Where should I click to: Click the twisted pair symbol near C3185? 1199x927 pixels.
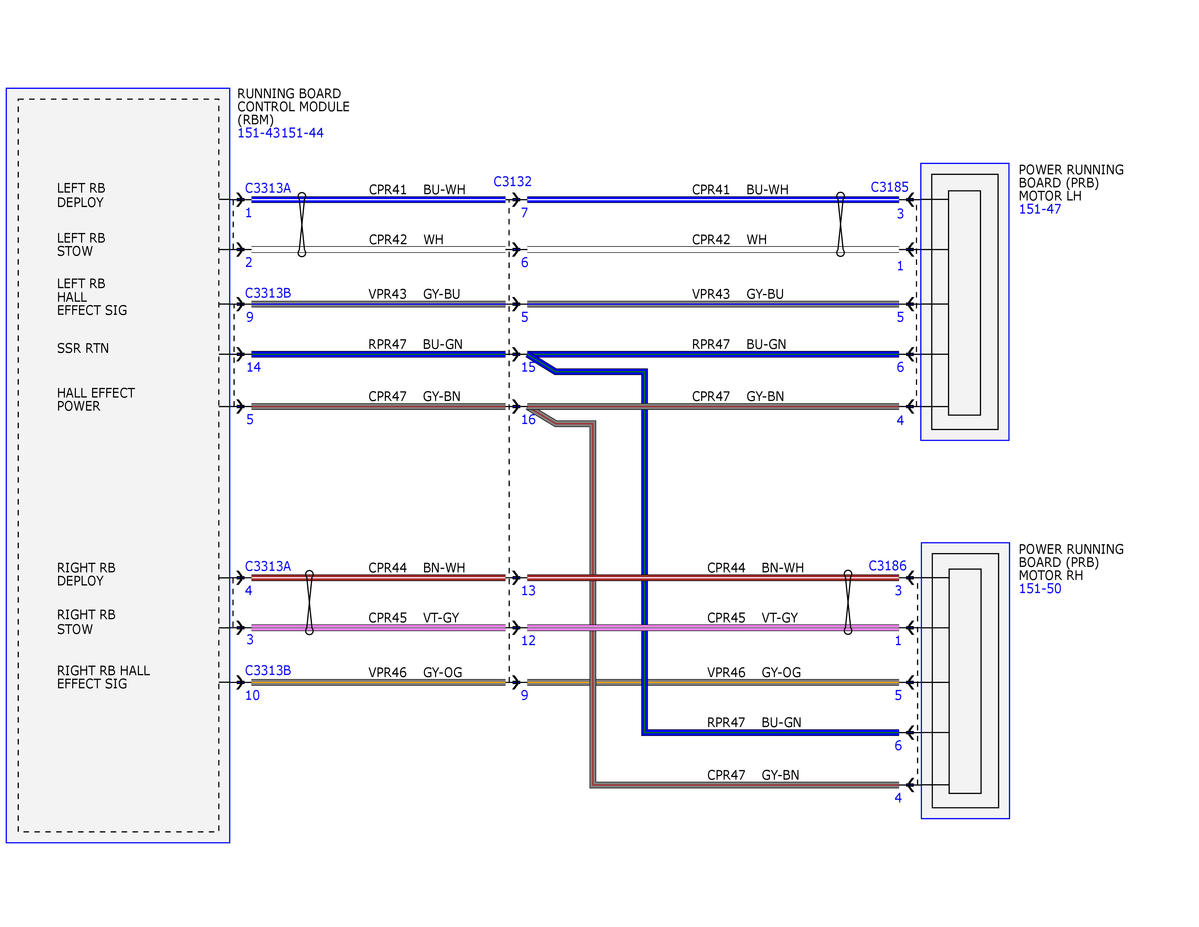(840, 224)
